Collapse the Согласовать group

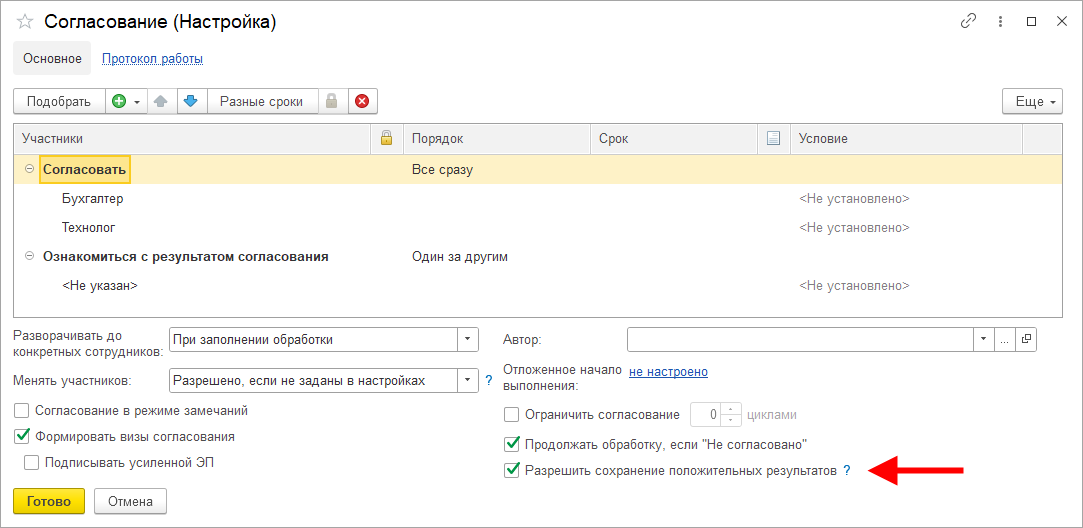(28, 170)
